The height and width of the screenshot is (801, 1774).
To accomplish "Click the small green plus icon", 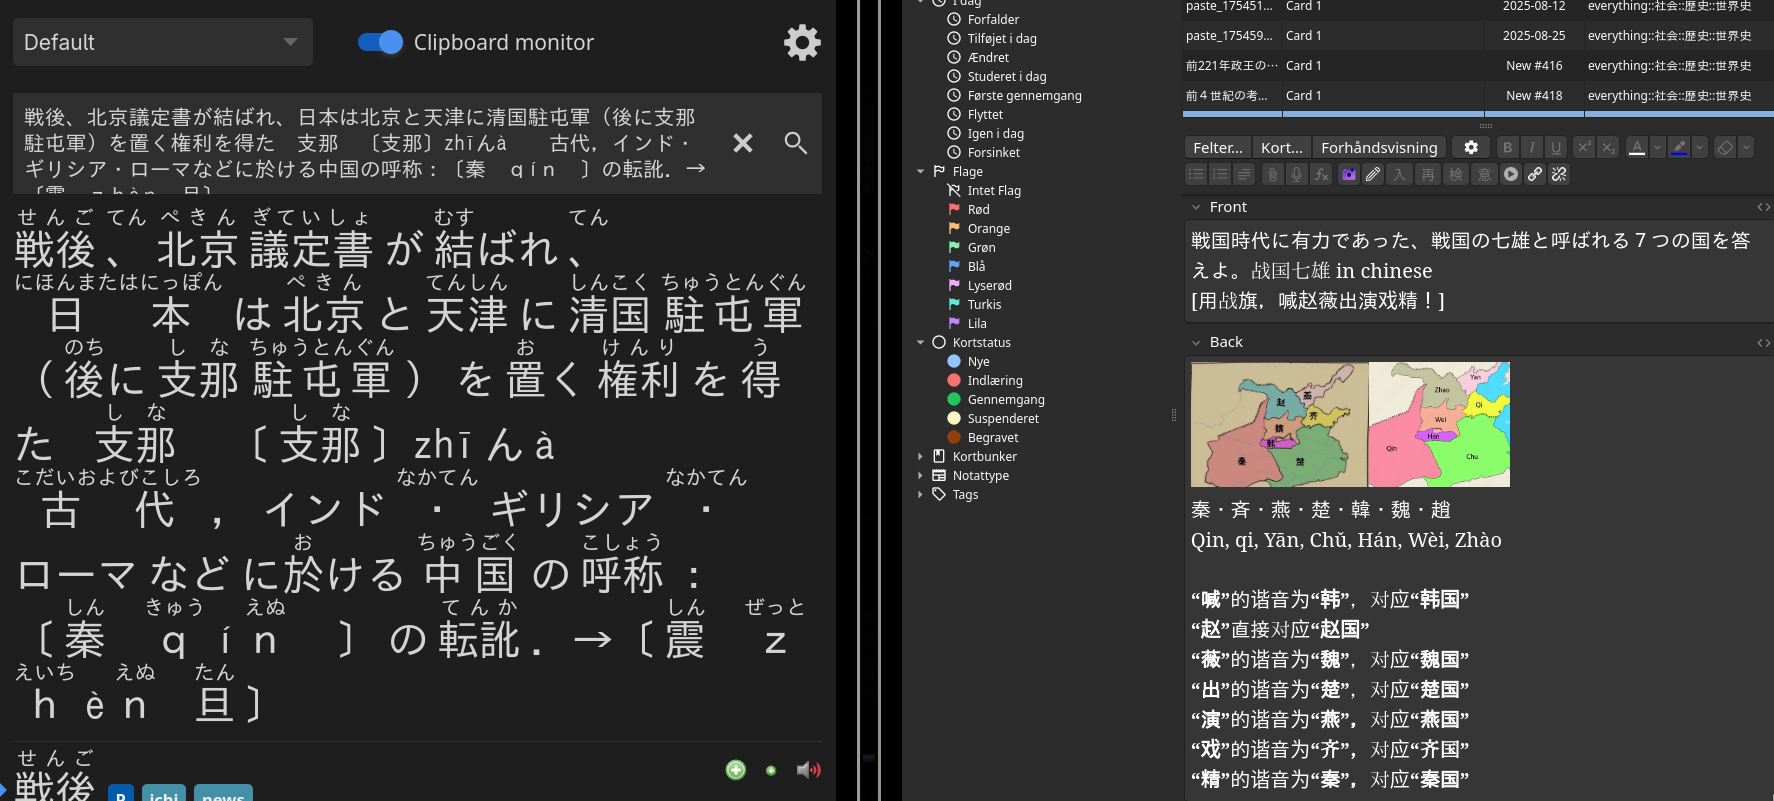I will 771,770.
